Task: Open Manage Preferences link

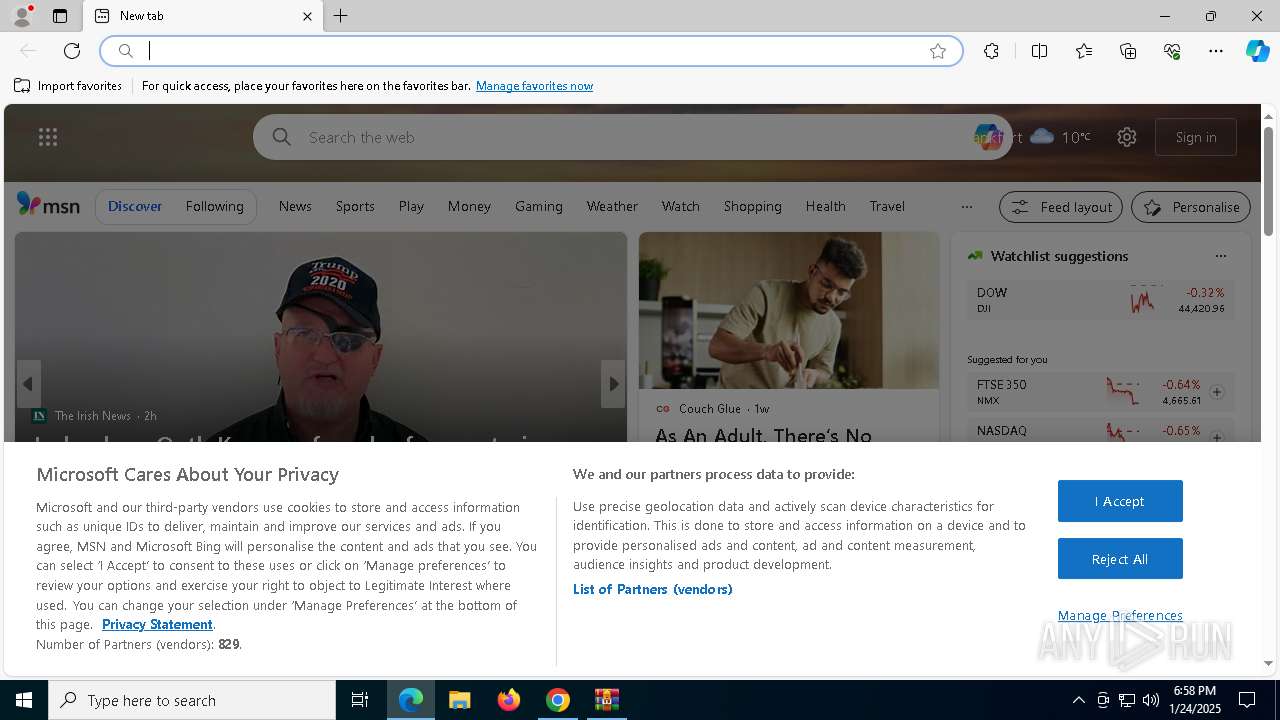Action: click(1120, 615)
